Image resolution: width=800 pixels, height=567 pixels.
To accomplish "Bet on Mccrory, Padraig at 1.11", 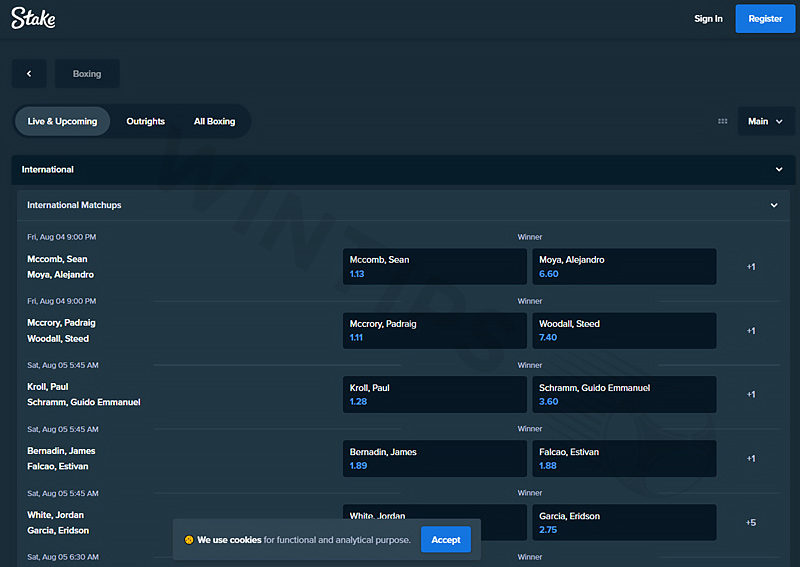I will 435,331.
